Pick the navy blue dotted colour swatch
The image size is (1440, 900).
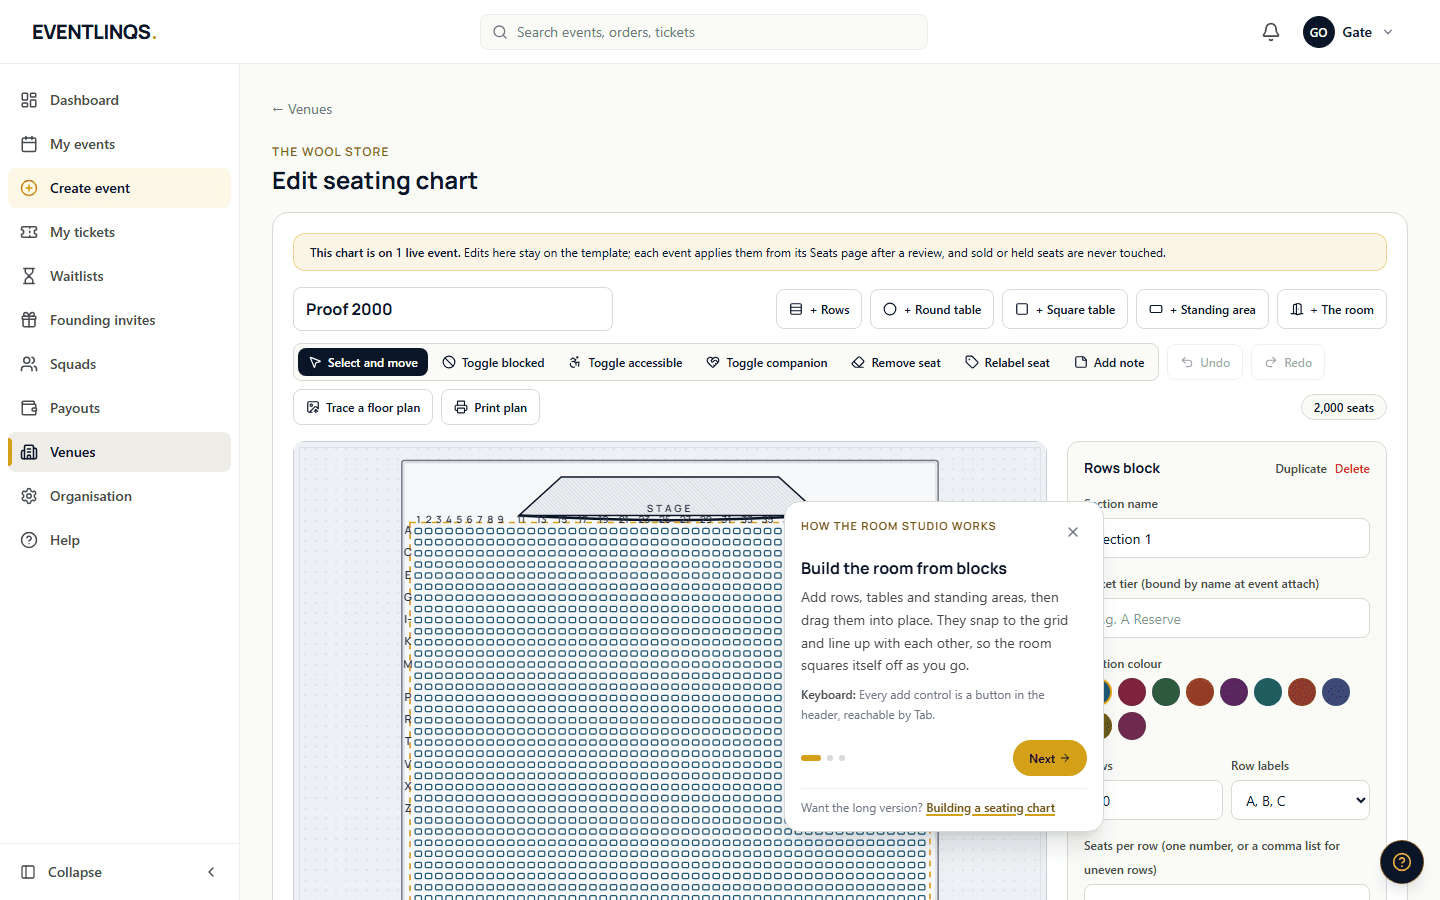click(1336, 692)
